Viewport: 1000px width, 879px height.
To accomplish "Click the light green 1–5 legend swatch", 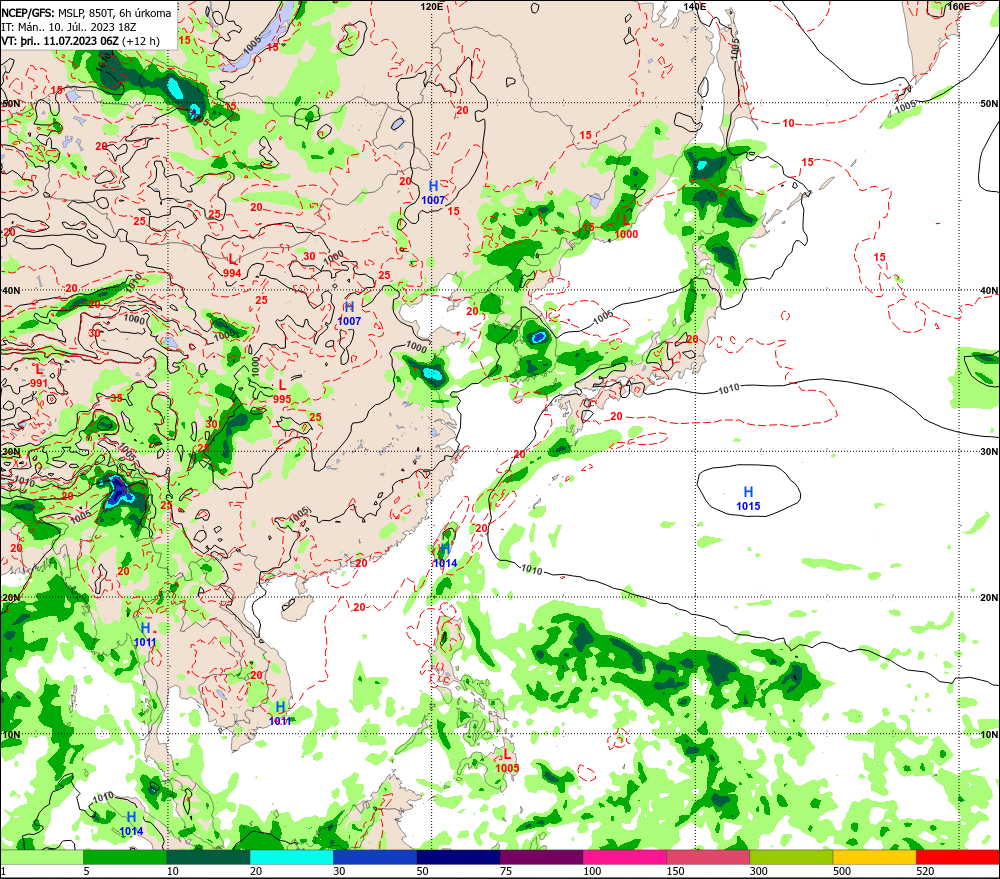I will coord(42,857).
